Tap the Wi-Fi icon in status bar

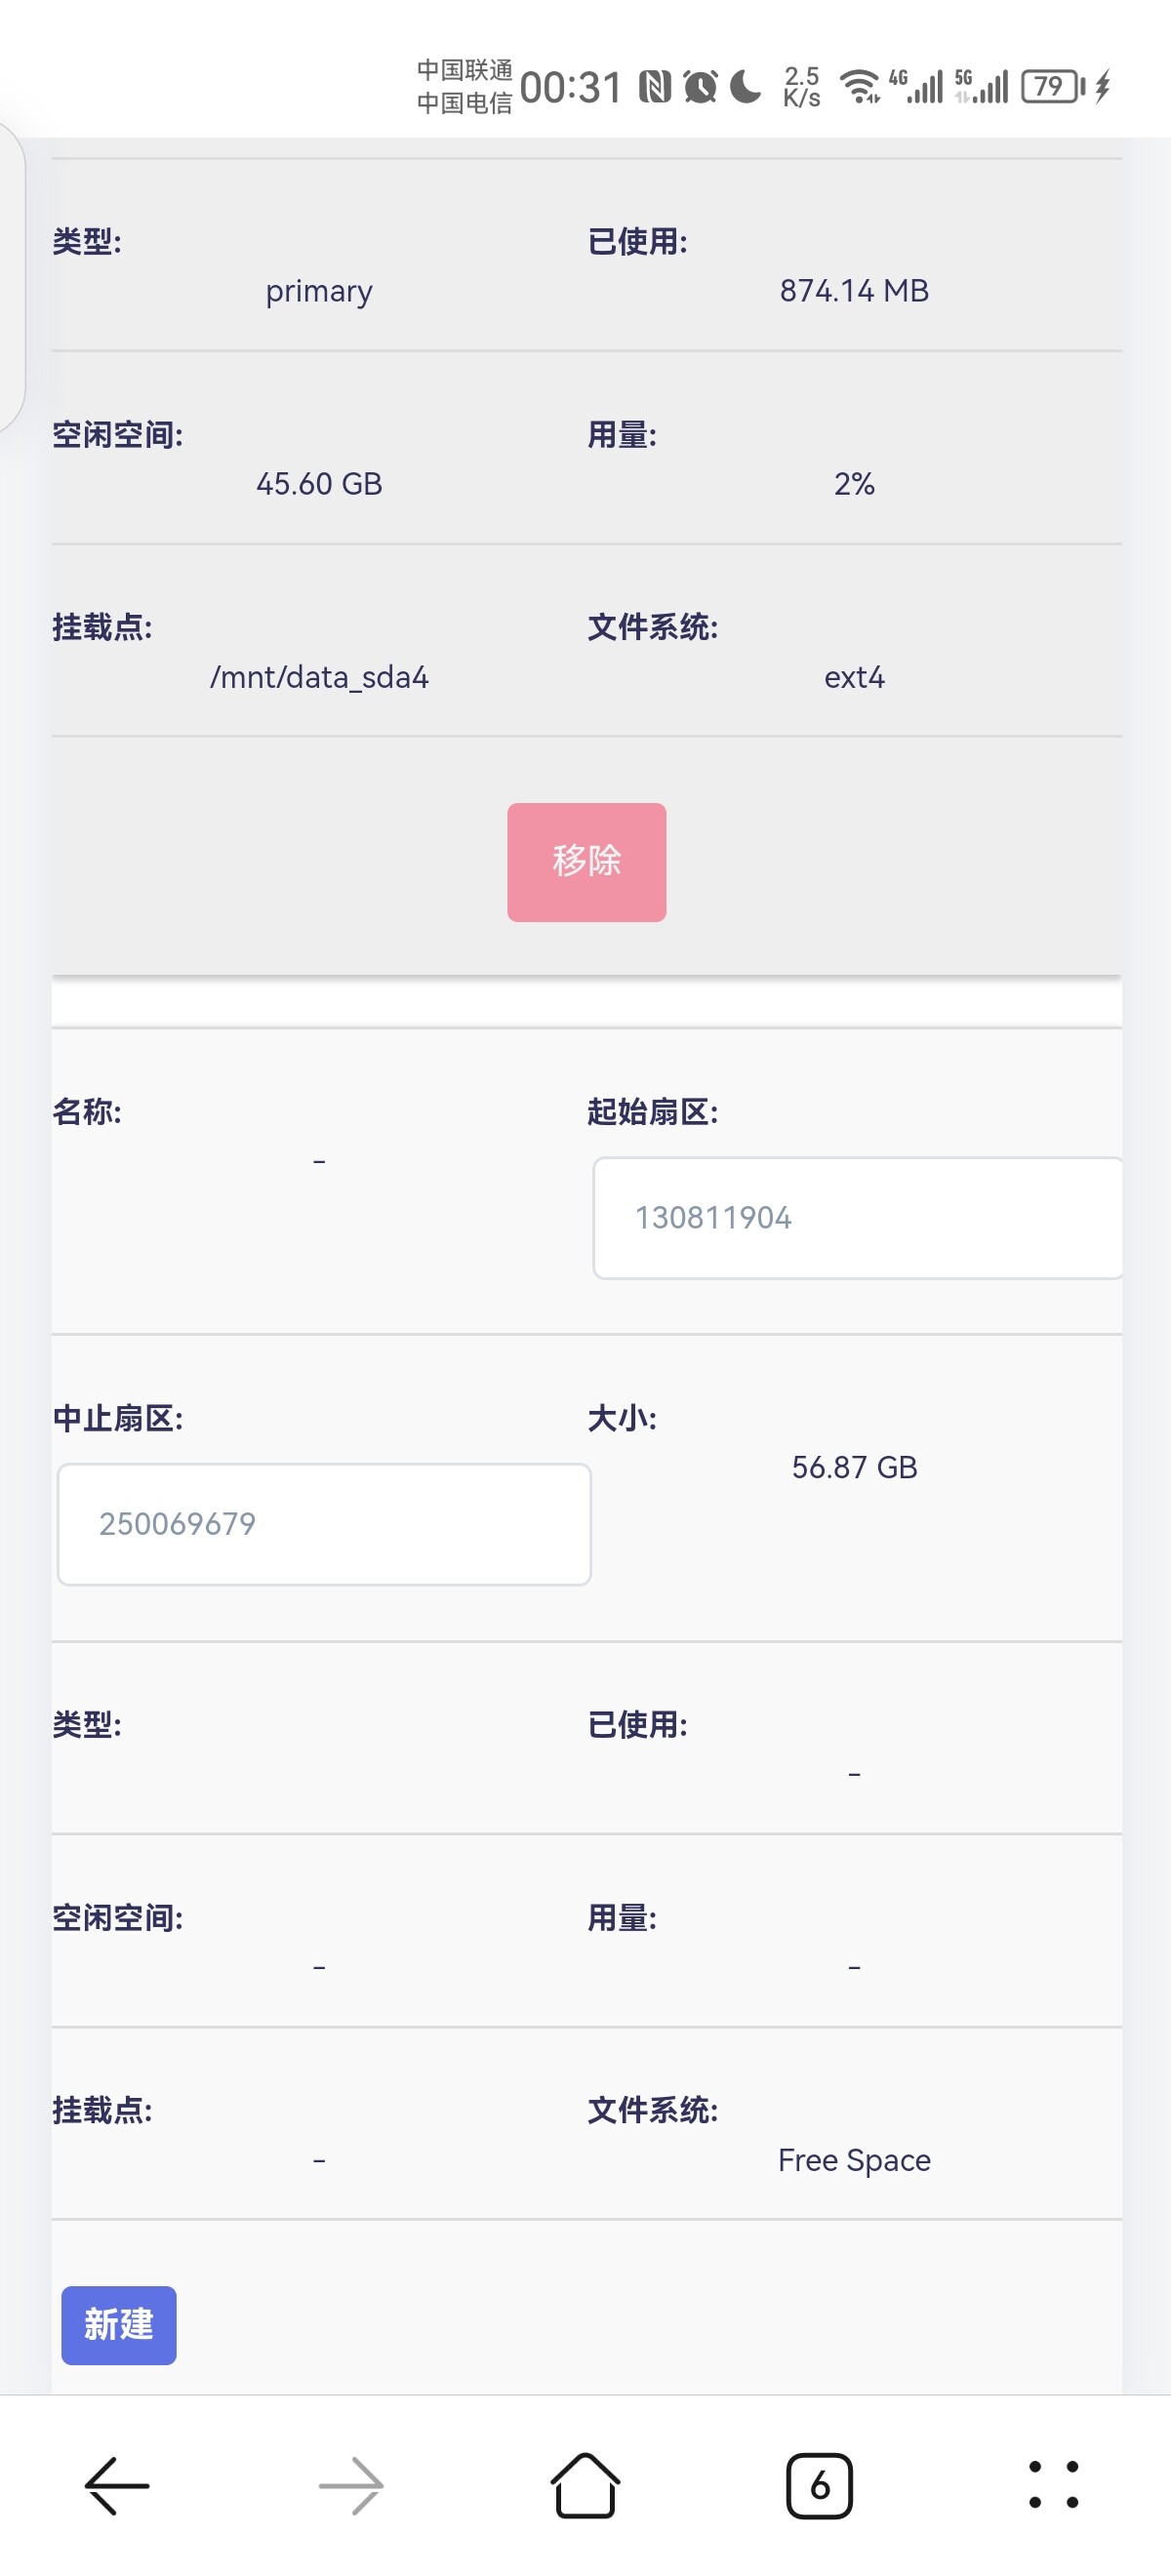(859, 87)
